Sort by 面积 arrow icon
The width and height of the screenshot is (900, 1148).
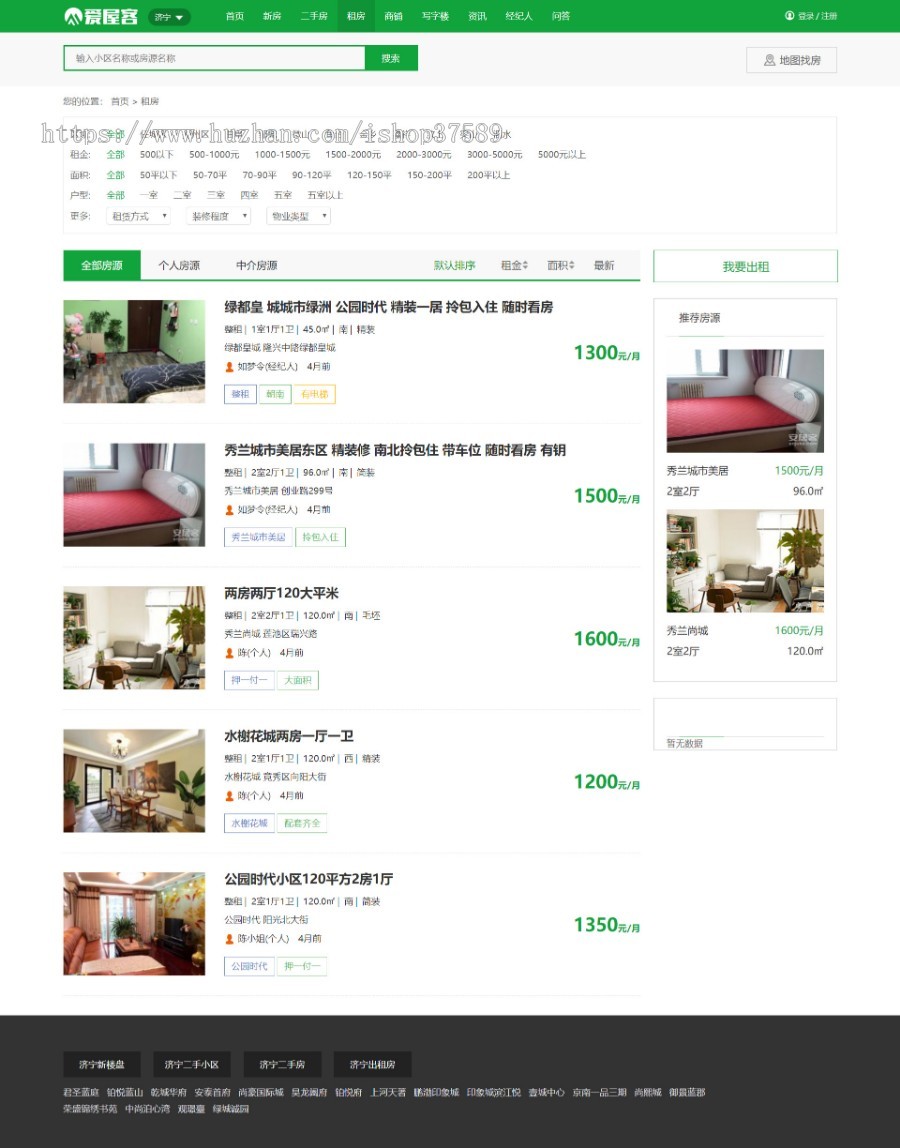[x=572, y=265]
